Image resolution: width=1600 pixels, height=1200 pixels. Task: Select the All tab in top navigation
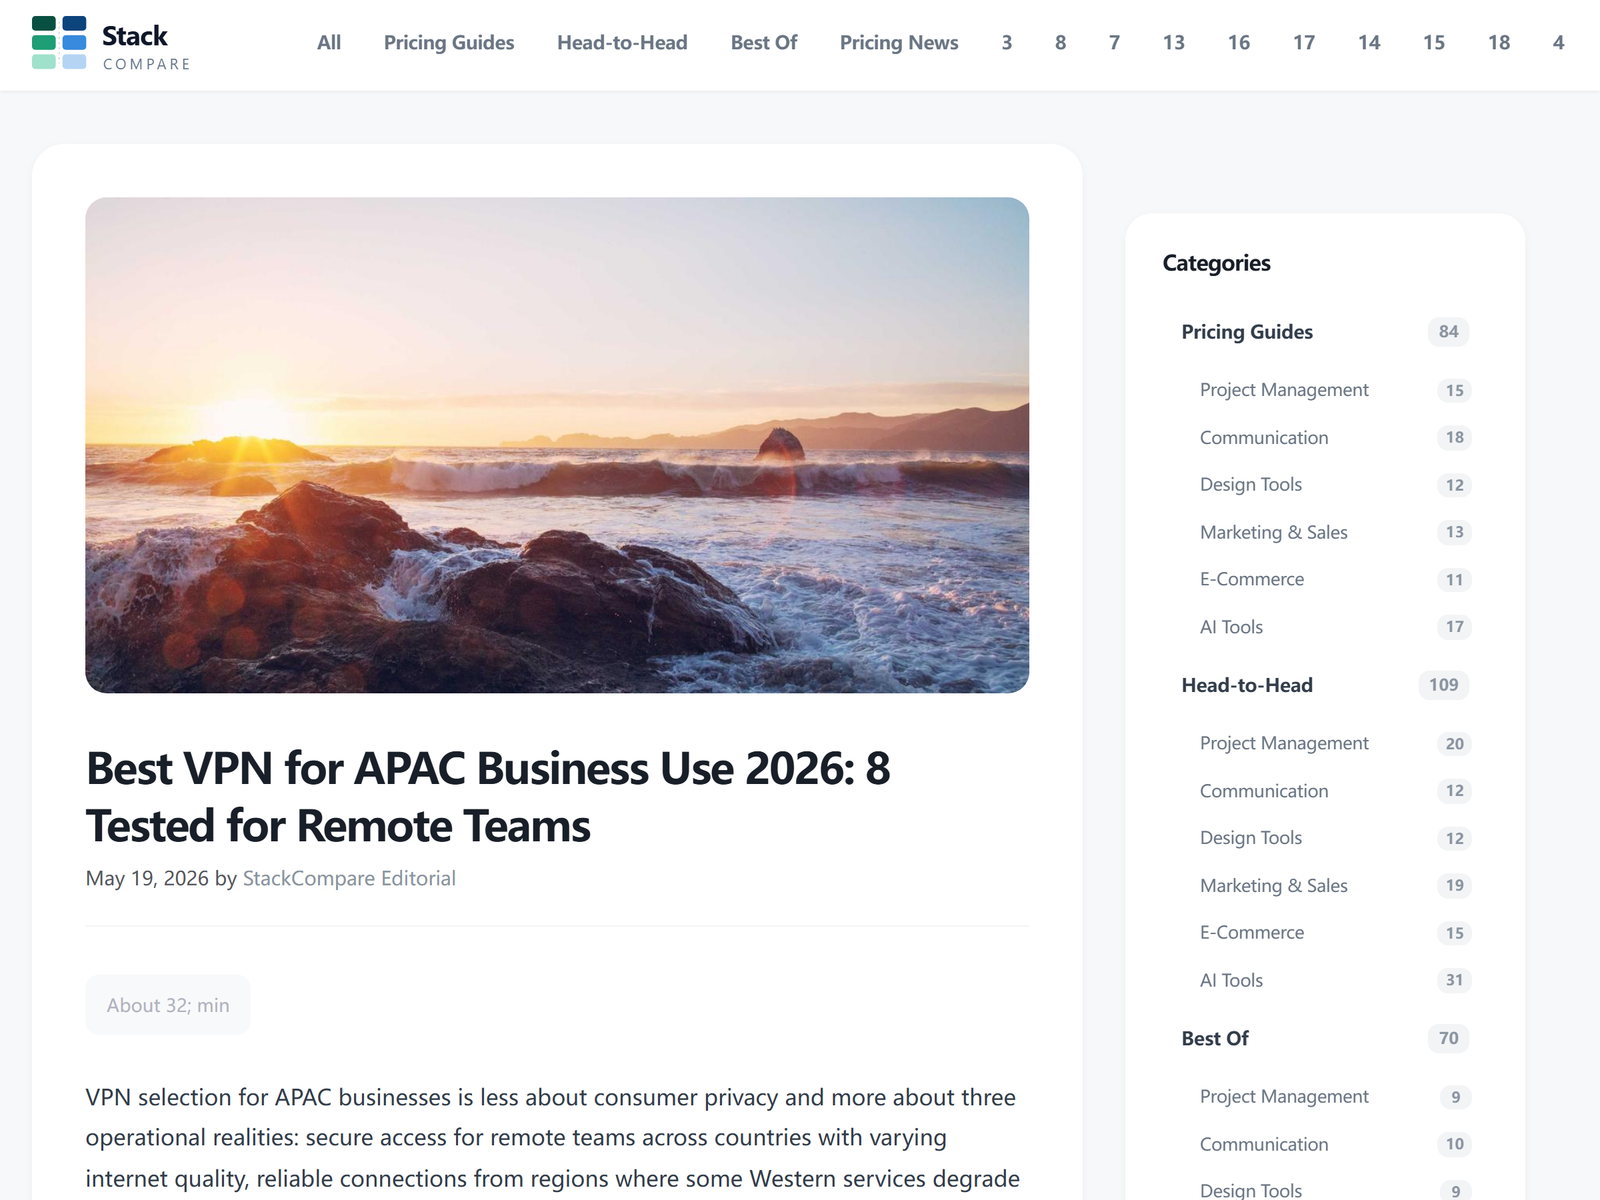[x=329, y=43]
